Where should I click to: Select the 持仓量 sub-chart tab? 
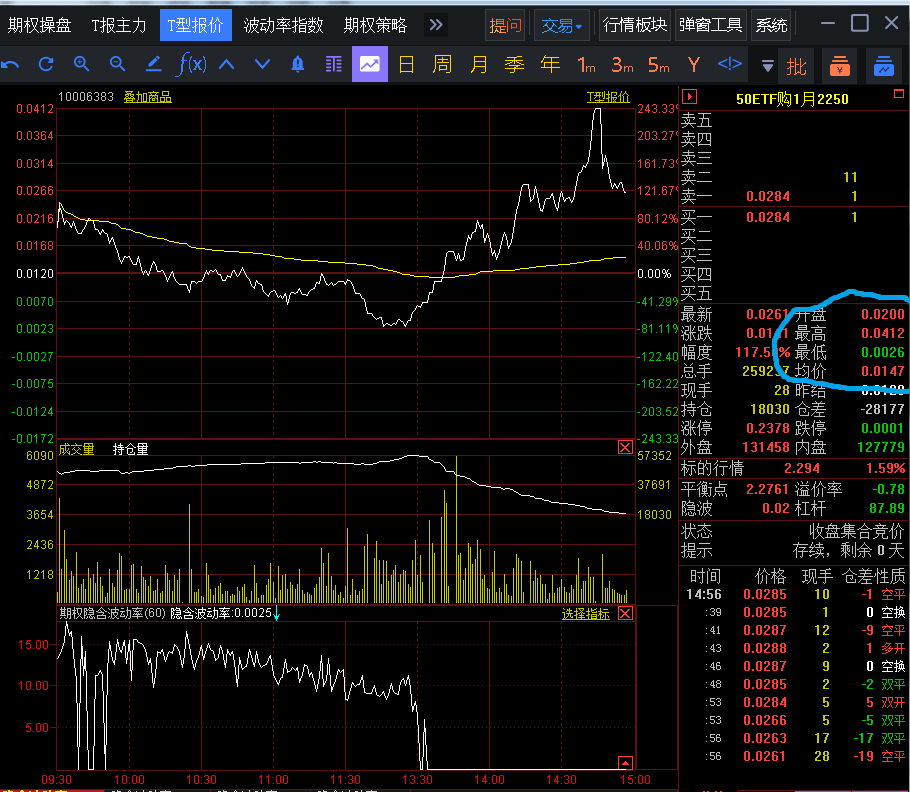[131, 449]
